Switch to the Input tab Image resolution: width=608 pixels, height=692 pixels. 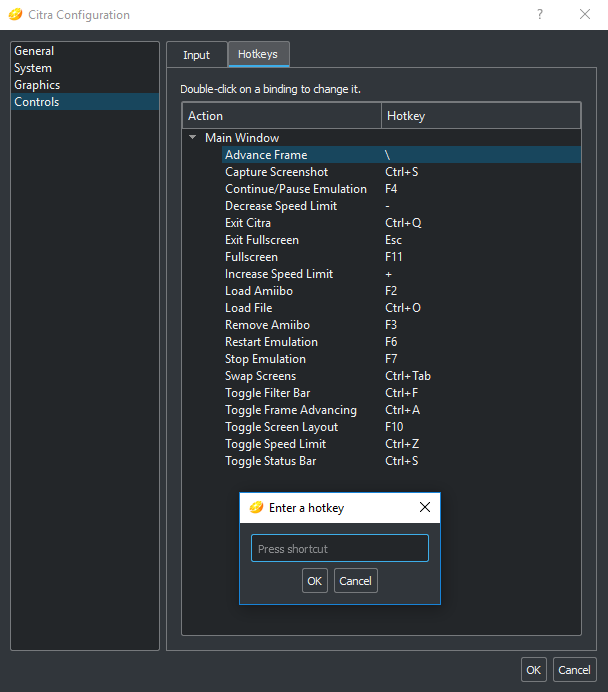(x=196, y=55)
